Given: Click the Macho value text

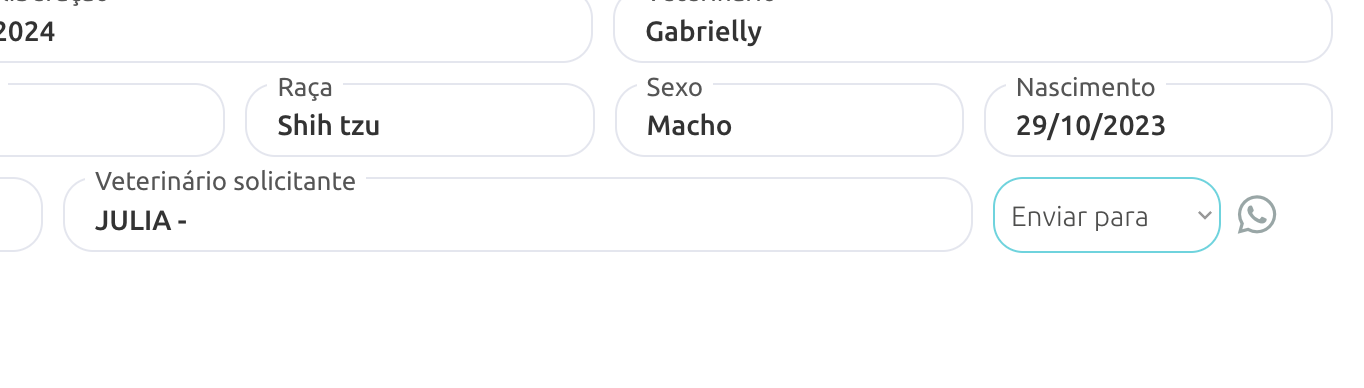Looking at the screenshot, I should pos(689,126).
